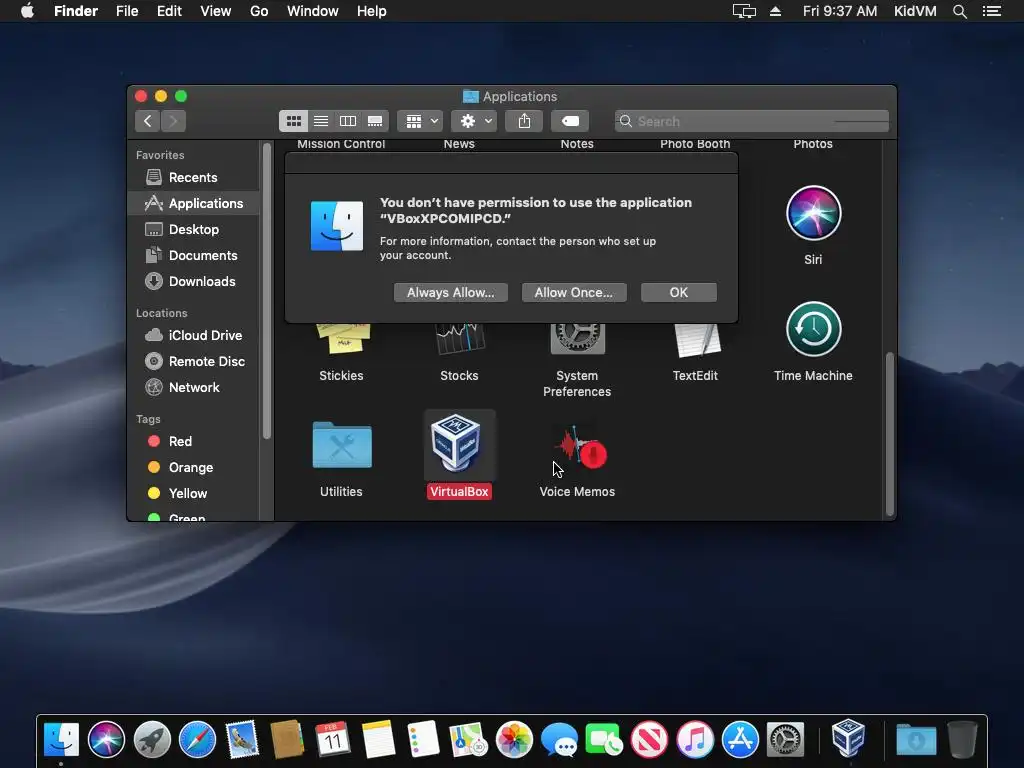Click the Edit Tags toolbar button
This screenshot has width=1024, height=768.
(570, 121)
